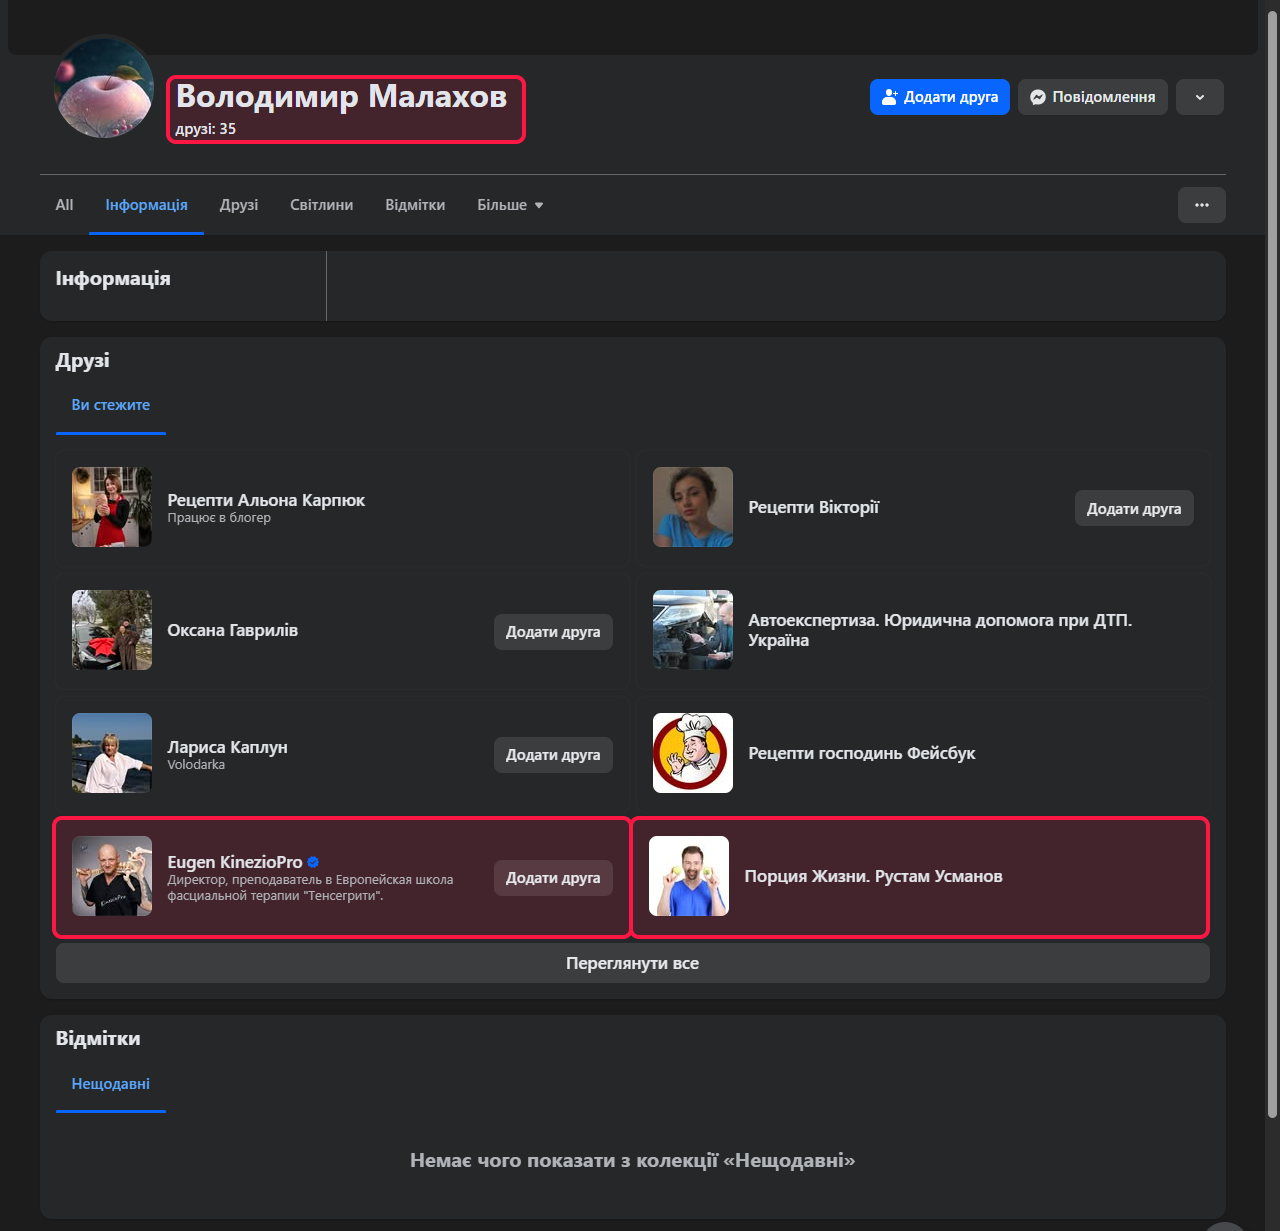The image size is (1280, 1231).
Task: Select the Інформація tab
Action: click(x=146, y=205)
